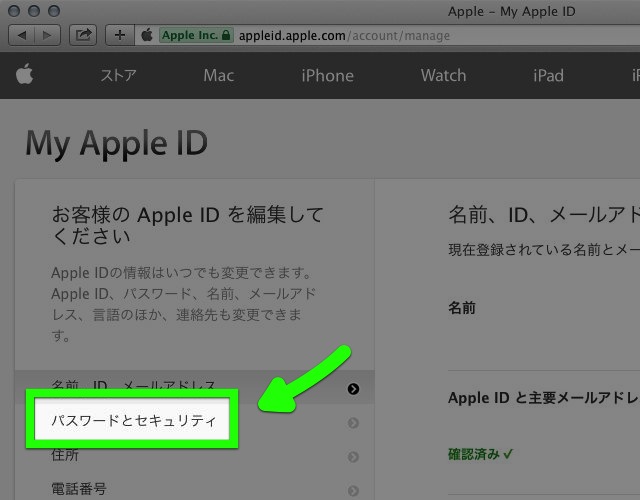Click the yellow minimize window button
The width and height of the screenshot is (640, 500).
coord(34,11)
